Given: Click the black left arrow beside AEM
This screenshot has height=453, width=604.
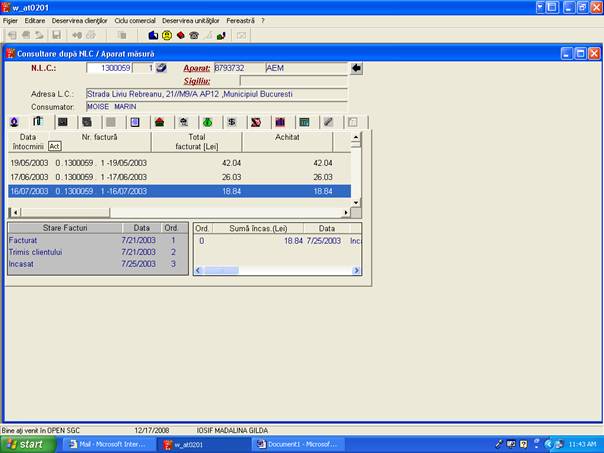Looking at the screenshot, I should pyautogui.click(x=356, y=68).
